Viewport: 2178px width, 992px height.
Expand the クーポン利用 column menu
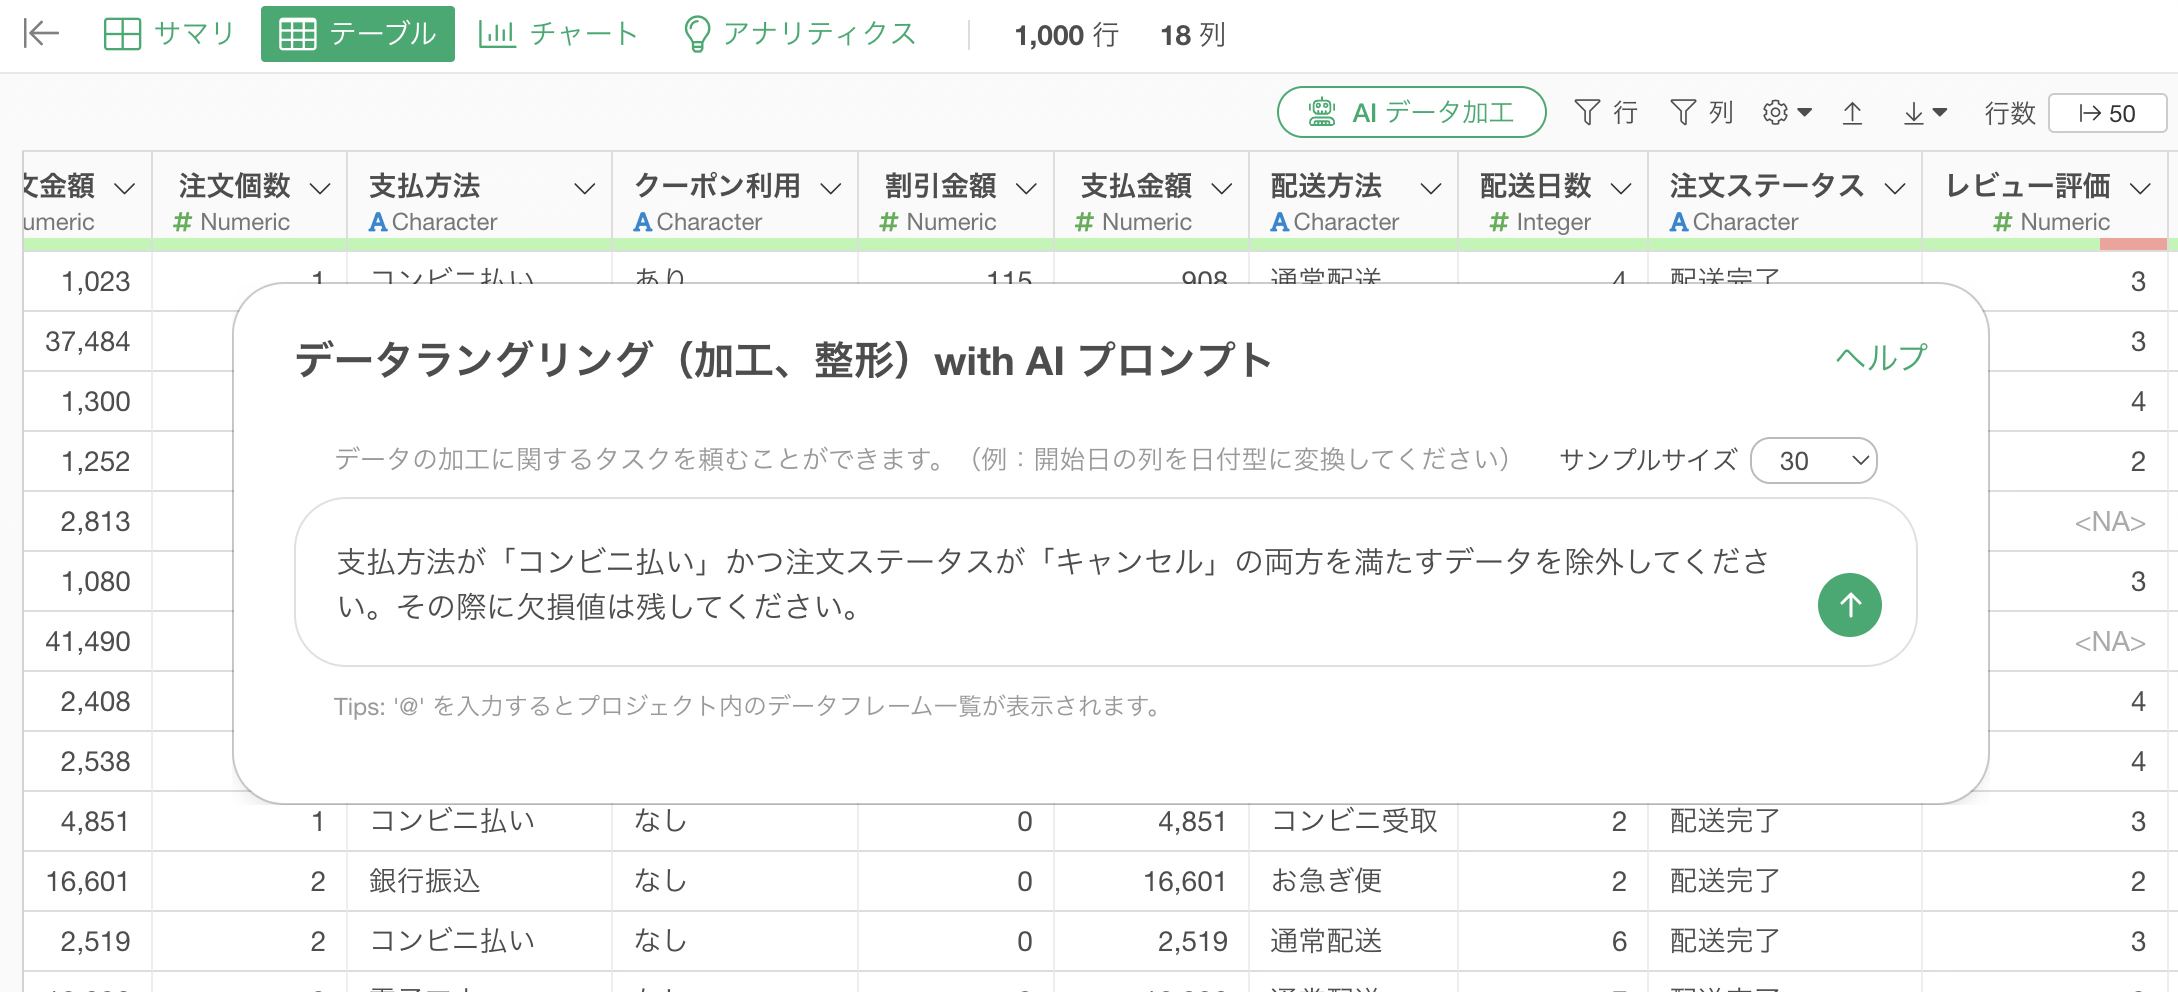(x=830, y=188)
